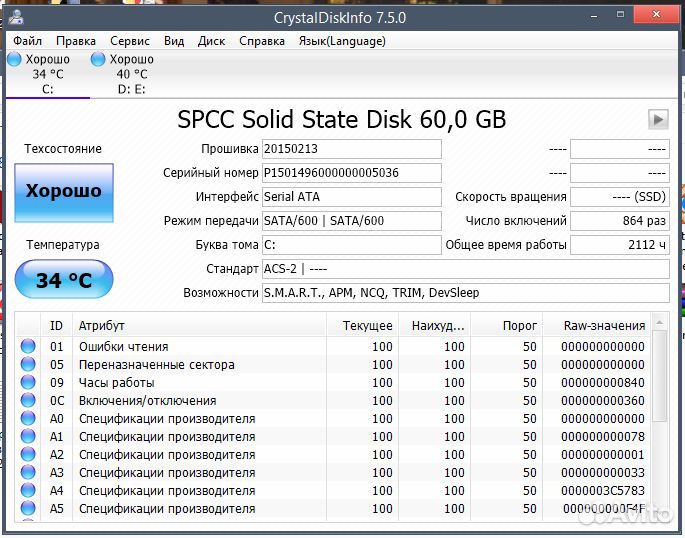Click the ID cell A4

pyautogui.click(x=56, y=491)
